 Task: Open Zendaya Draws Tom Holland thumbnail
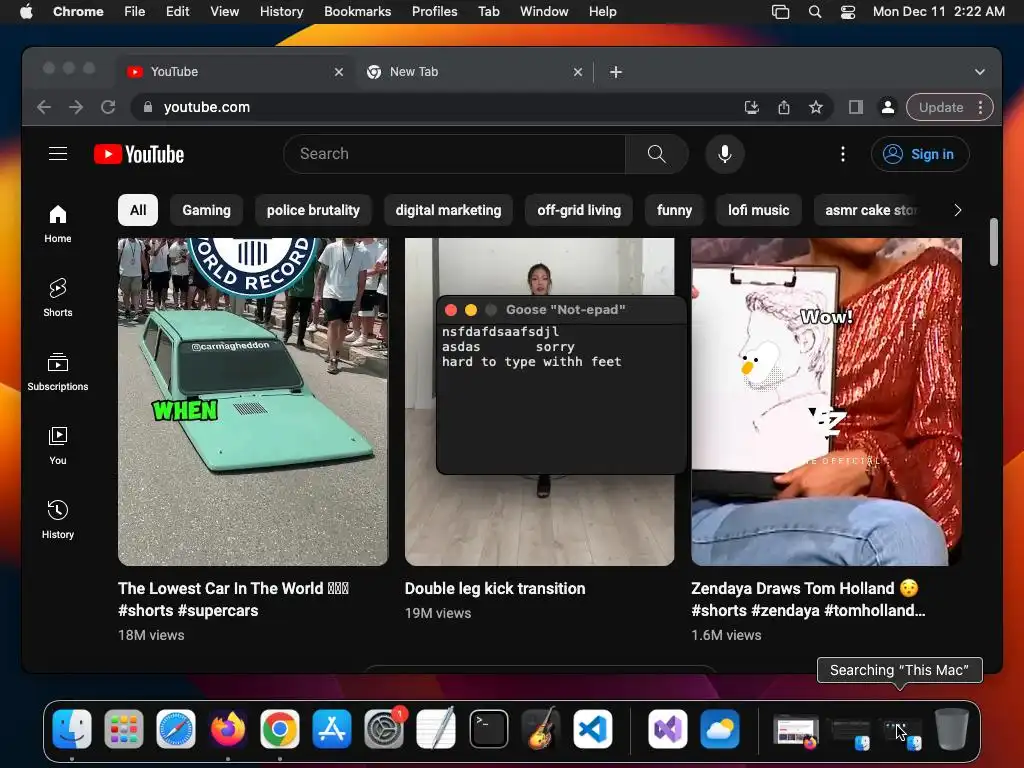click(x=826, y=402)
